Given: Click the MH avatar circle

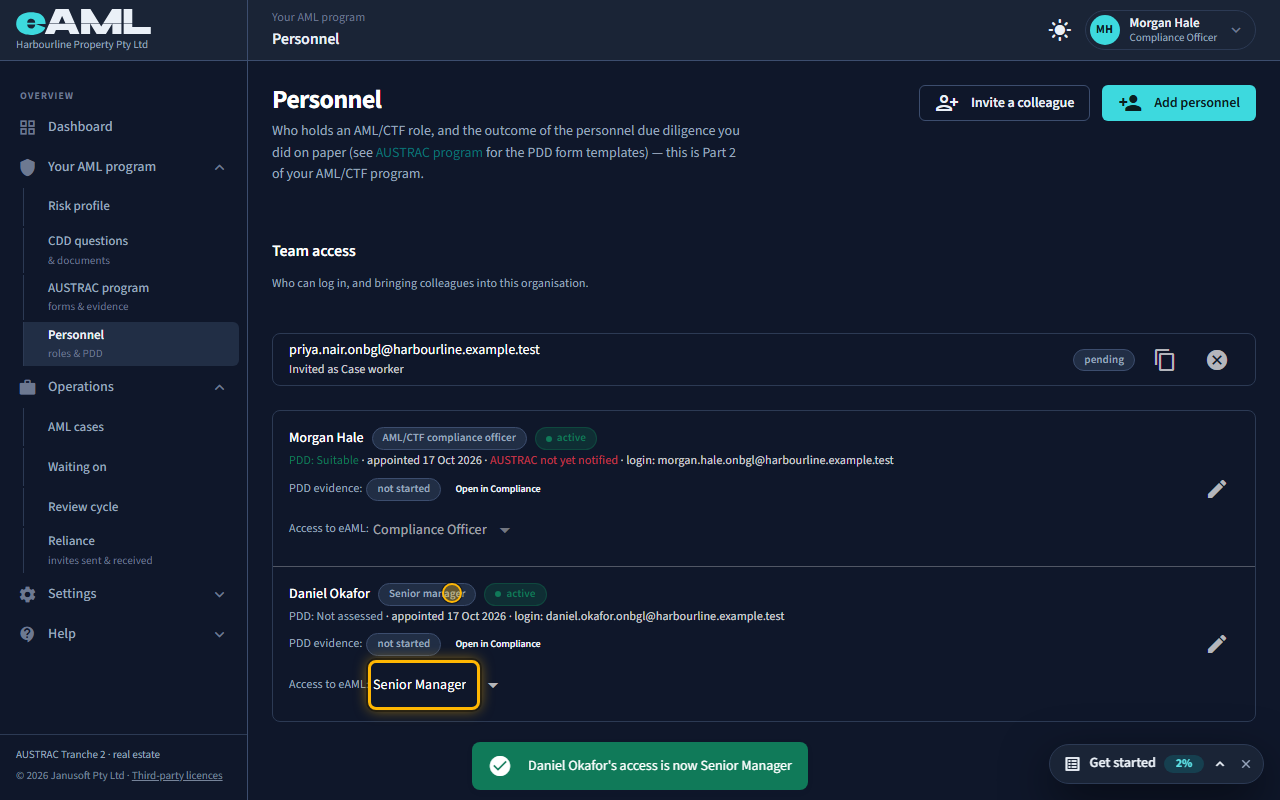Looking at the screenshot, I should point(1105,30).
